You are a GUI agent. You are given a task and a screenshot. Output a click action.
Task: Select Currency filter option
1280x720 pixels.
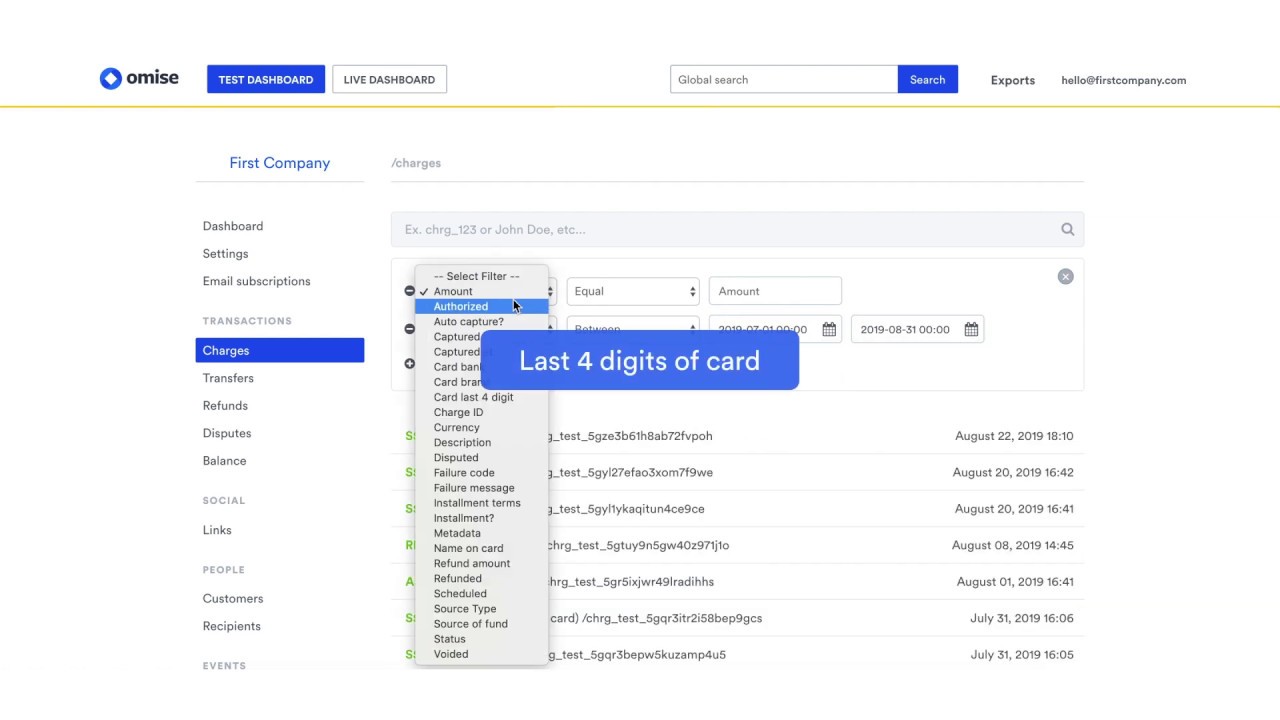[482, 427]
